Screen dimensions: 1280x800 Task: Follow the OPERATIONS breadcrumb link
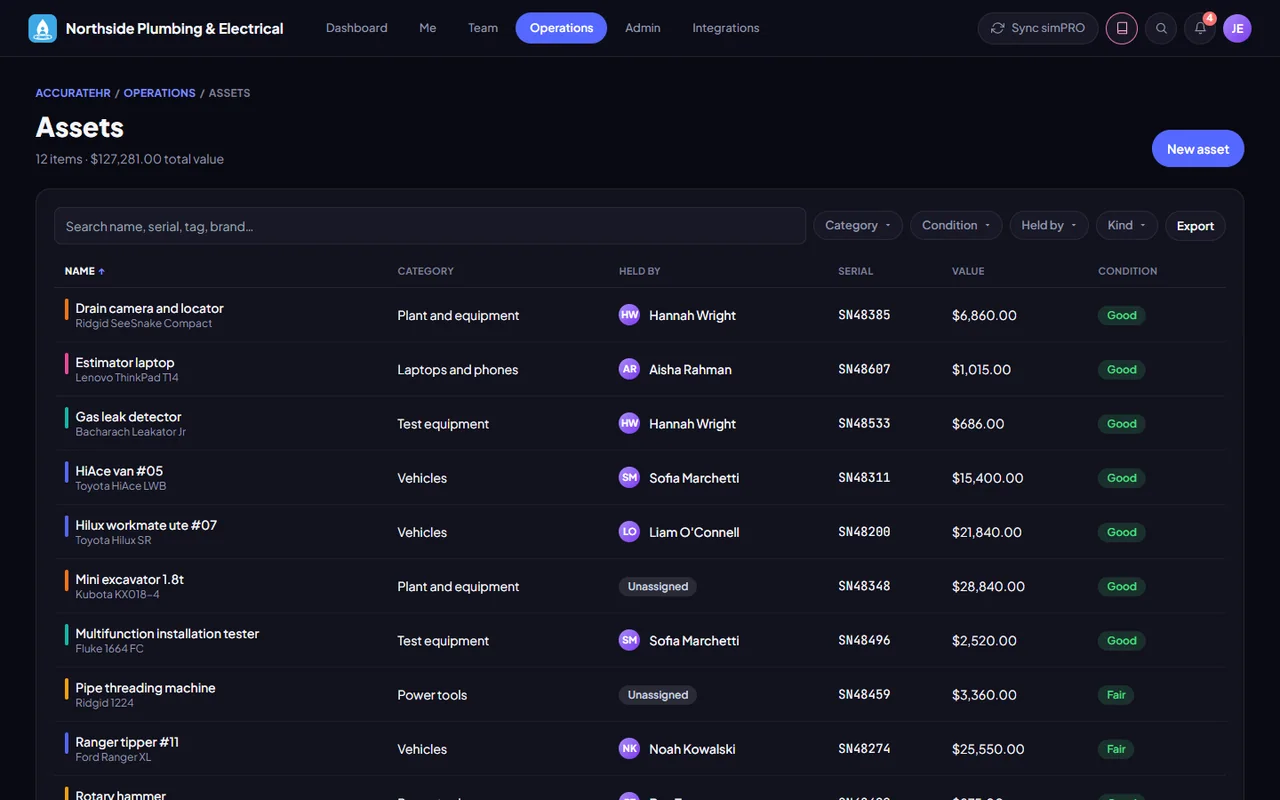pyautogui.click(x=160, y=93)
